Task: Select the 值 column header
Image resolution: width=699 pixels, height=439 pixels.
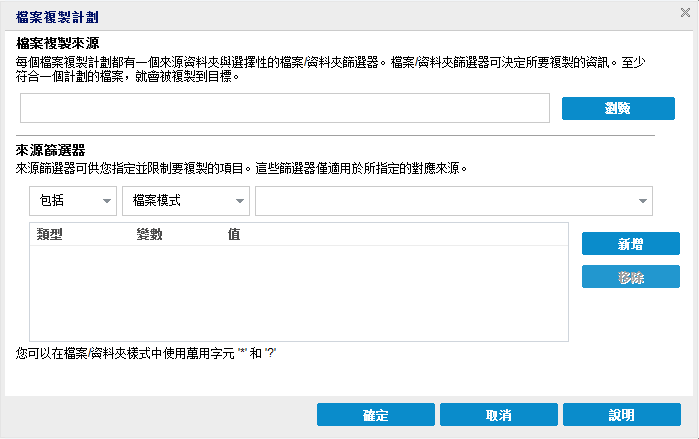Action: click(233, 234)
